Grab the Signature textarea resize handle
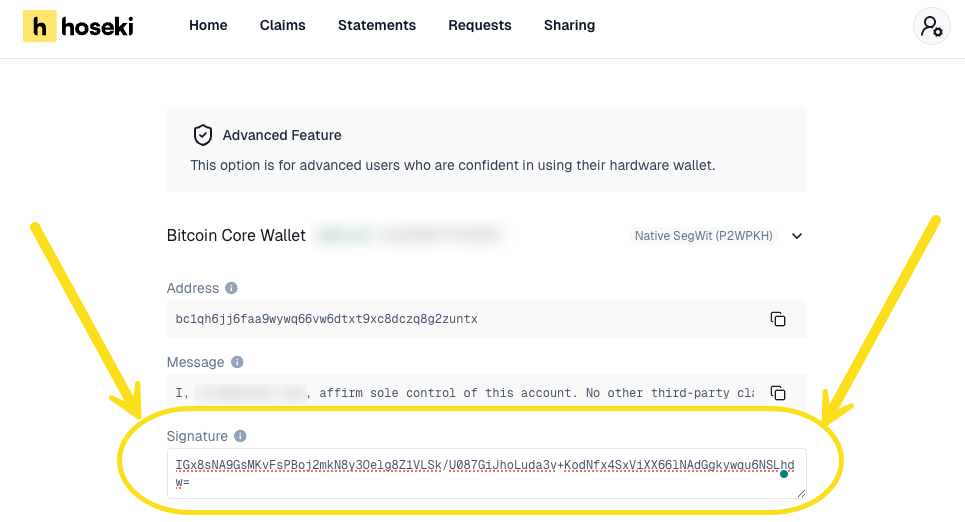 coord(801,493)
